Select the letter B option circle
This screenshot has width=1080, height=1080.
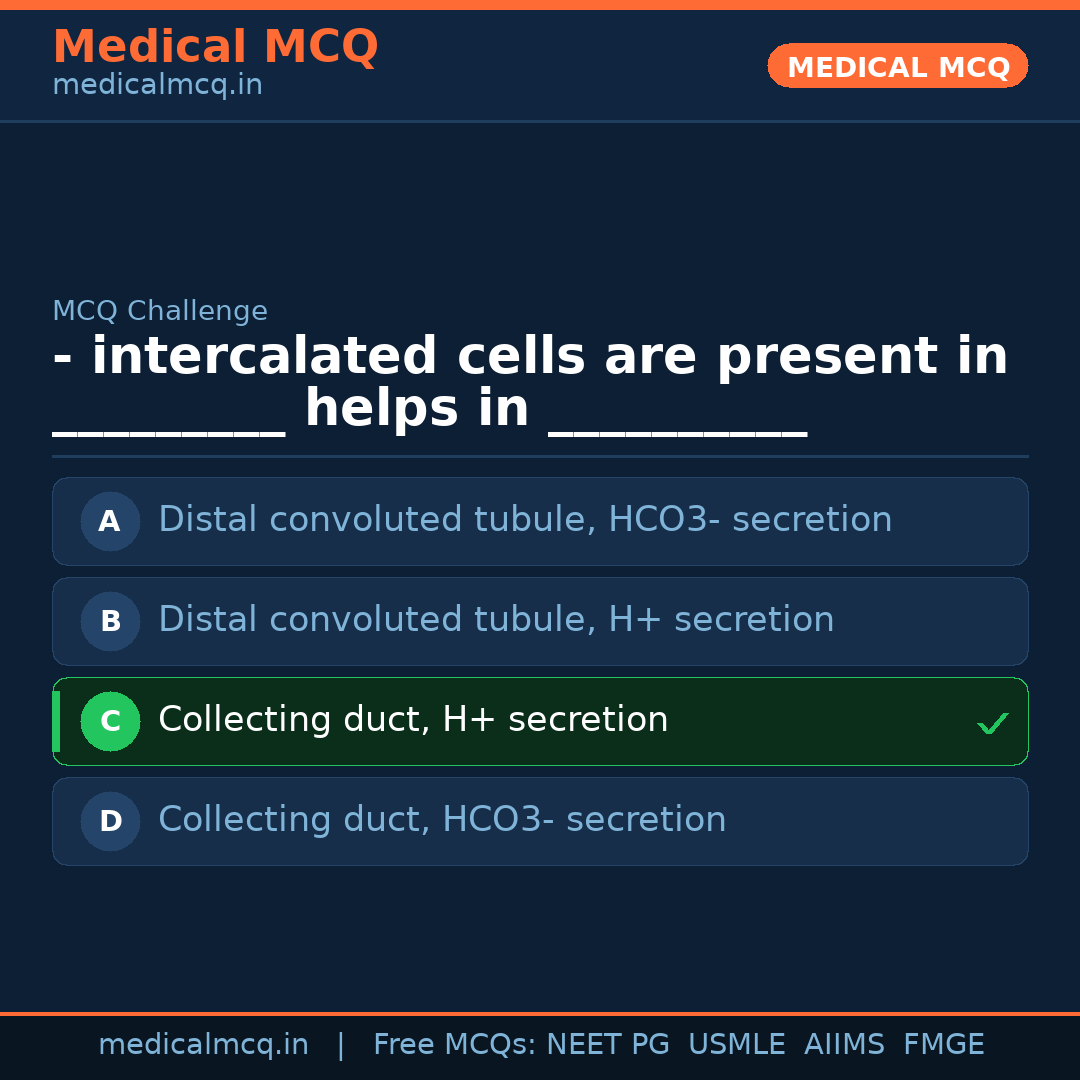tap(110, 621)
